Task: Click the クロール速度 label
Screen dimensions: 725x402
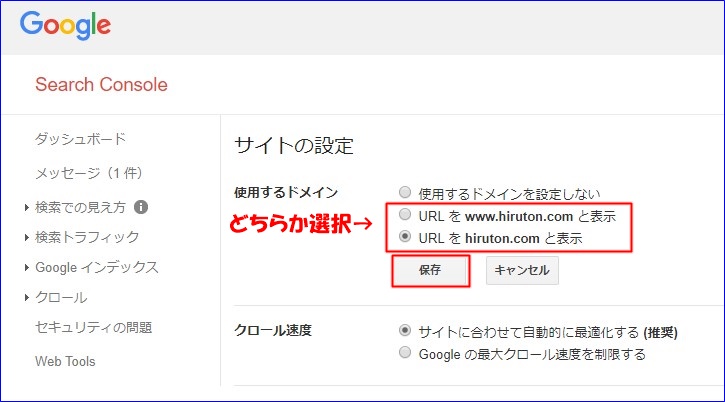Action: [x=273, y=330]
